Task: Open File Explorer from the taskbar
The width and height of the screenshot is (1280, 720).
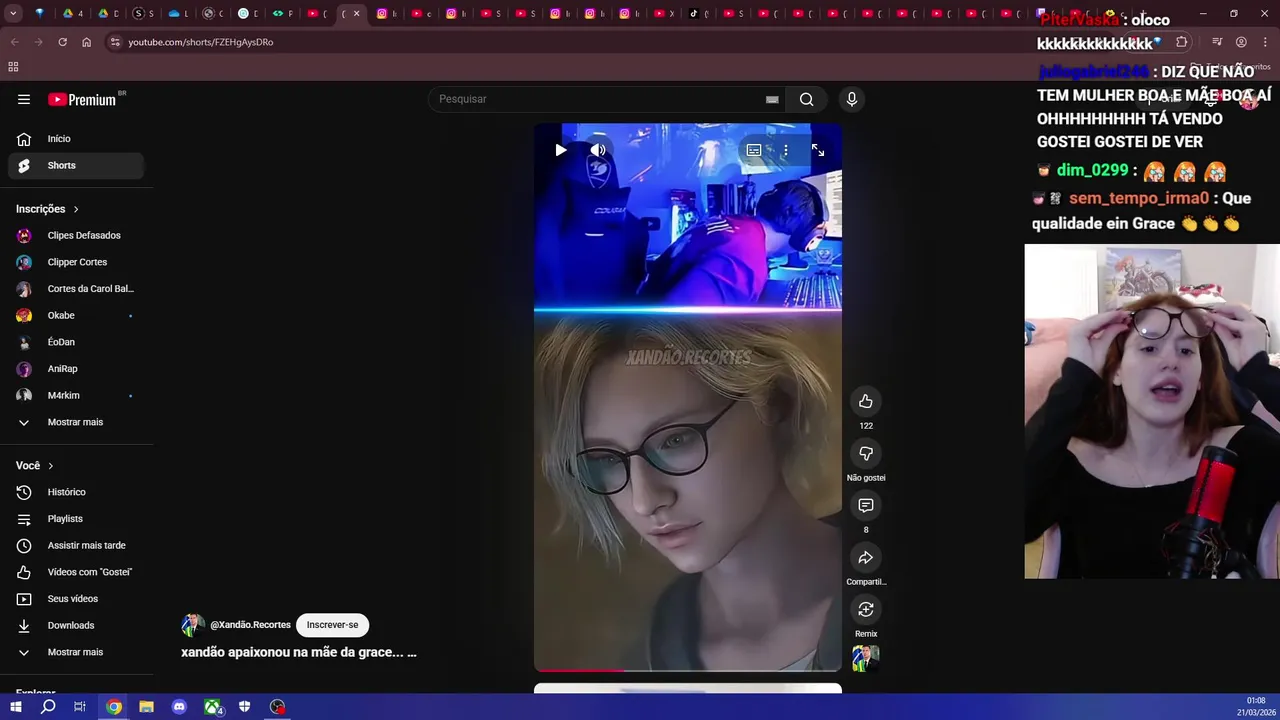Action: 146,707
